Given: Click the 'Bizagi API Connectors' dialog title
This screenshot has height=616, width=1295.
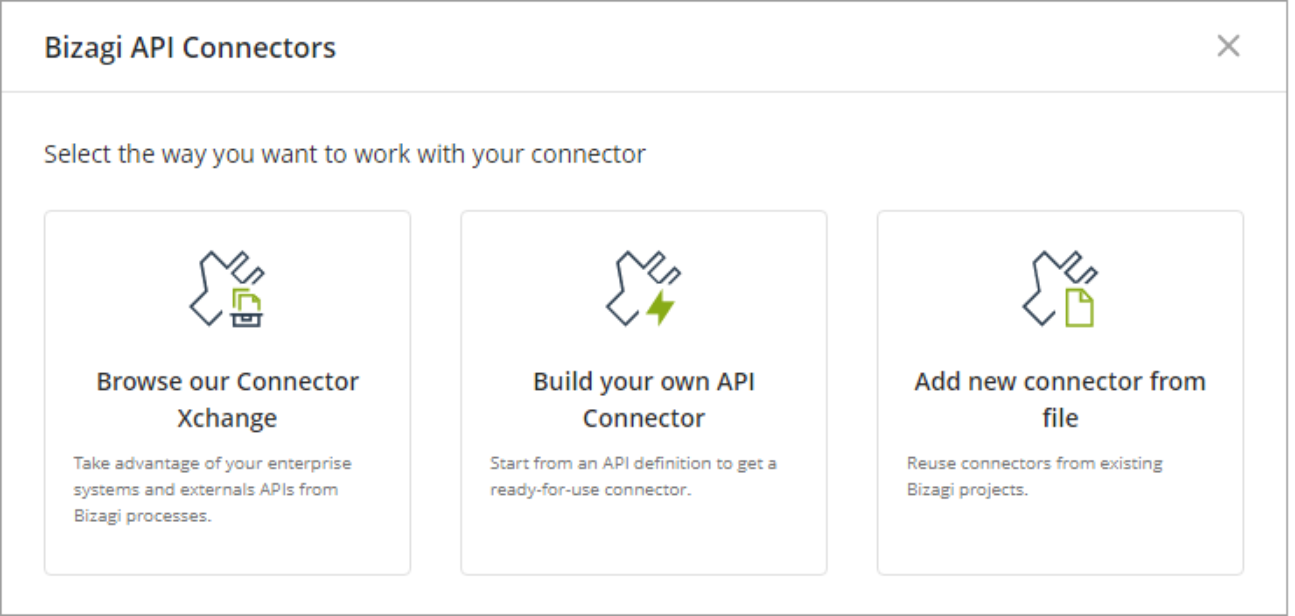Looking at the screenshot, I should pos(190,47).
